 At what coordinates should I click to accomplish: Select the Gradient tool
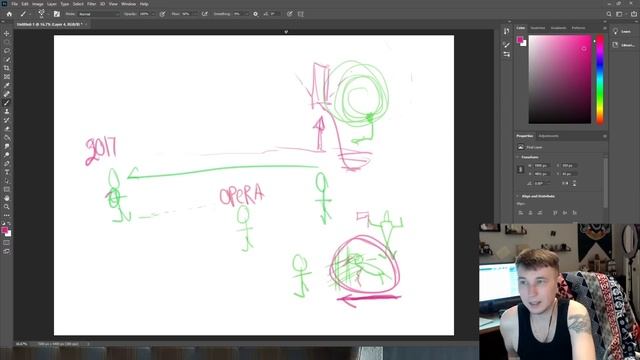7,138
